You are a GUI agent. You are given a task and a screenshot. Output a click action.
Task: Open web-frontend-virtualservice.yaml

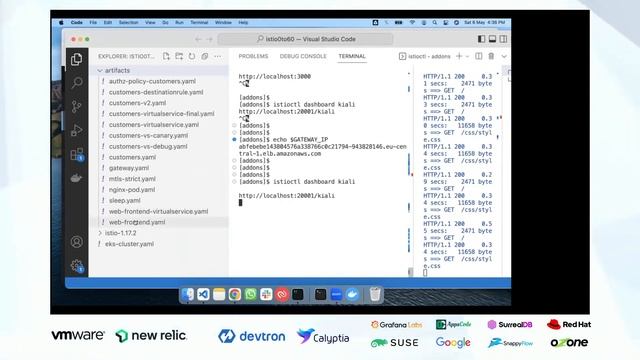[159, 211]
